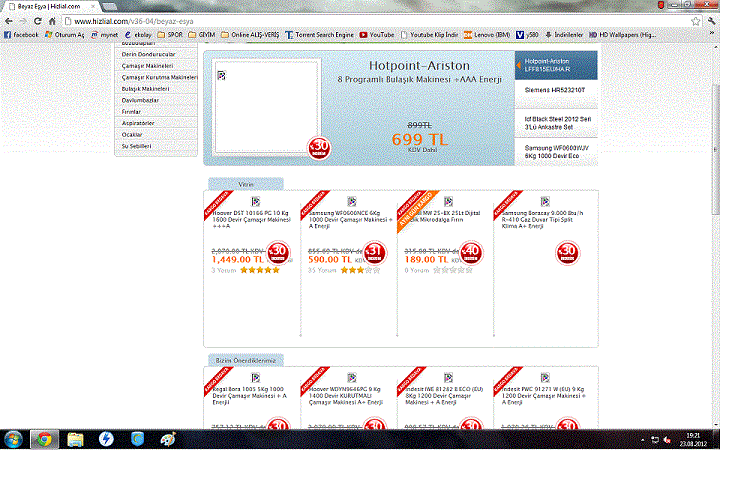This screenshot has height=499, width=750.
Task: Open Windows Explorer from the taskbar
Action: click(x=75, y=439)
